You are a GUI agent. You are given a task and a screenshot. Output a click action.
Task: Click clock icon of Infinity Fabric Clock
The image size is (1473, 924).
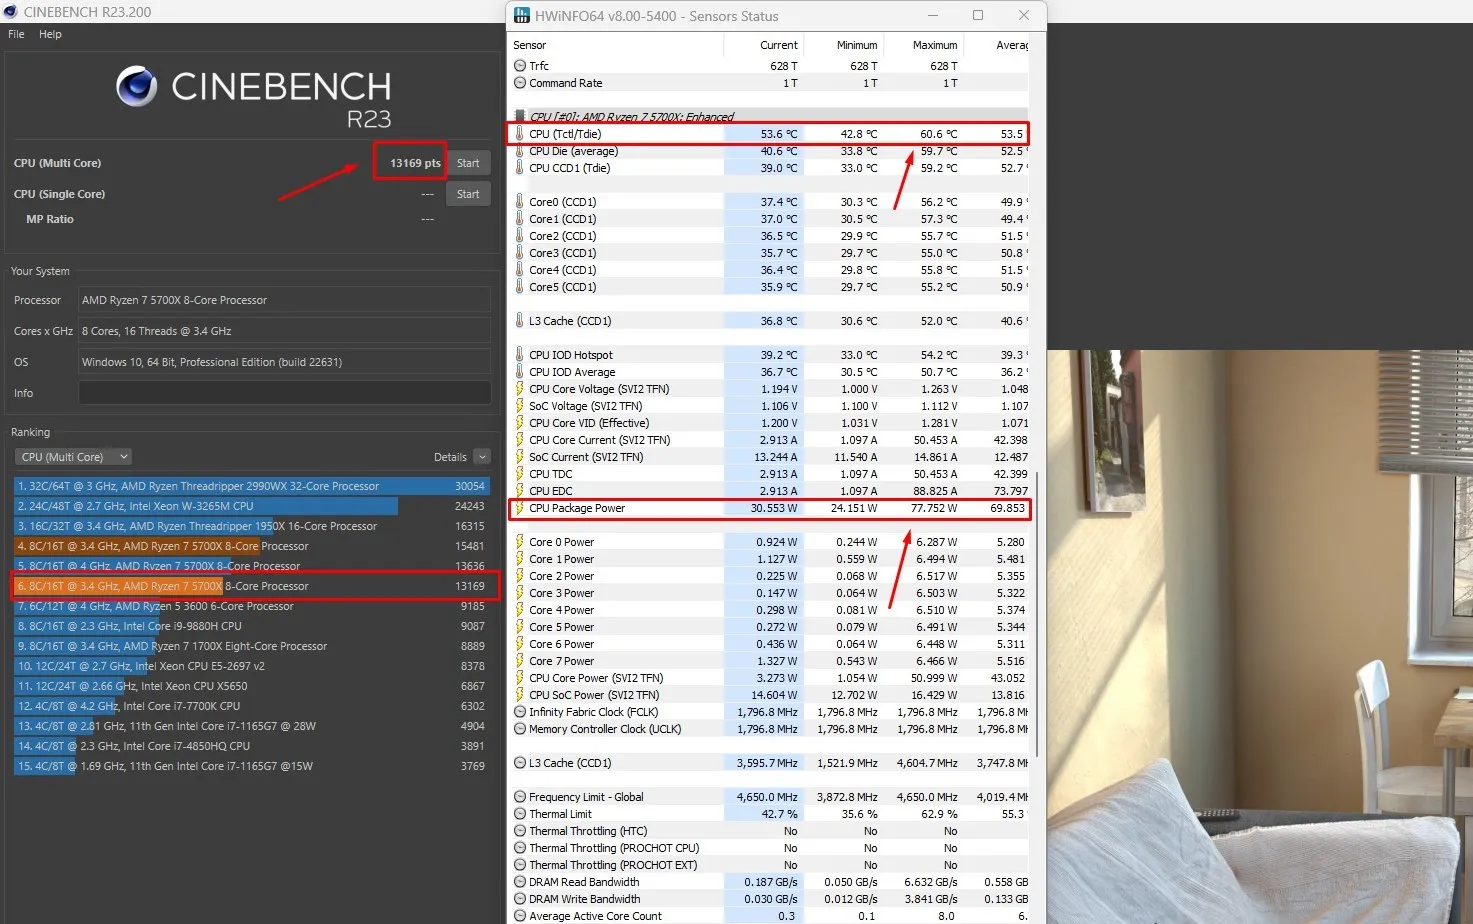point(520,712)
